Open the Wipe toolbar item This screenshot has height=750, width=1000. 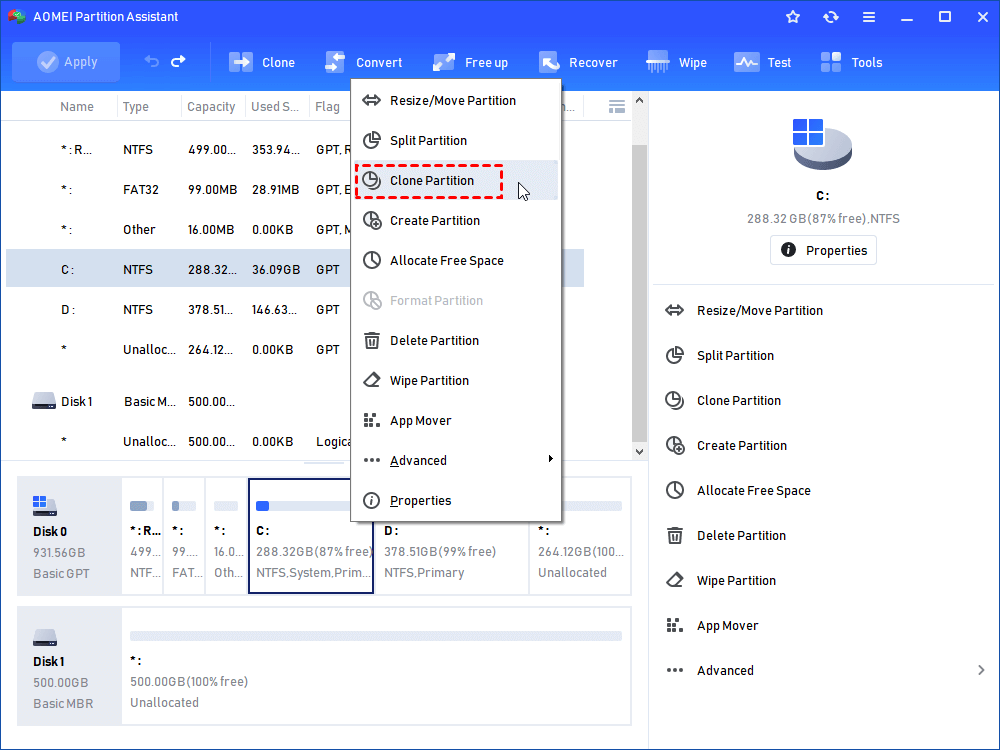click(x=677, y=62)
